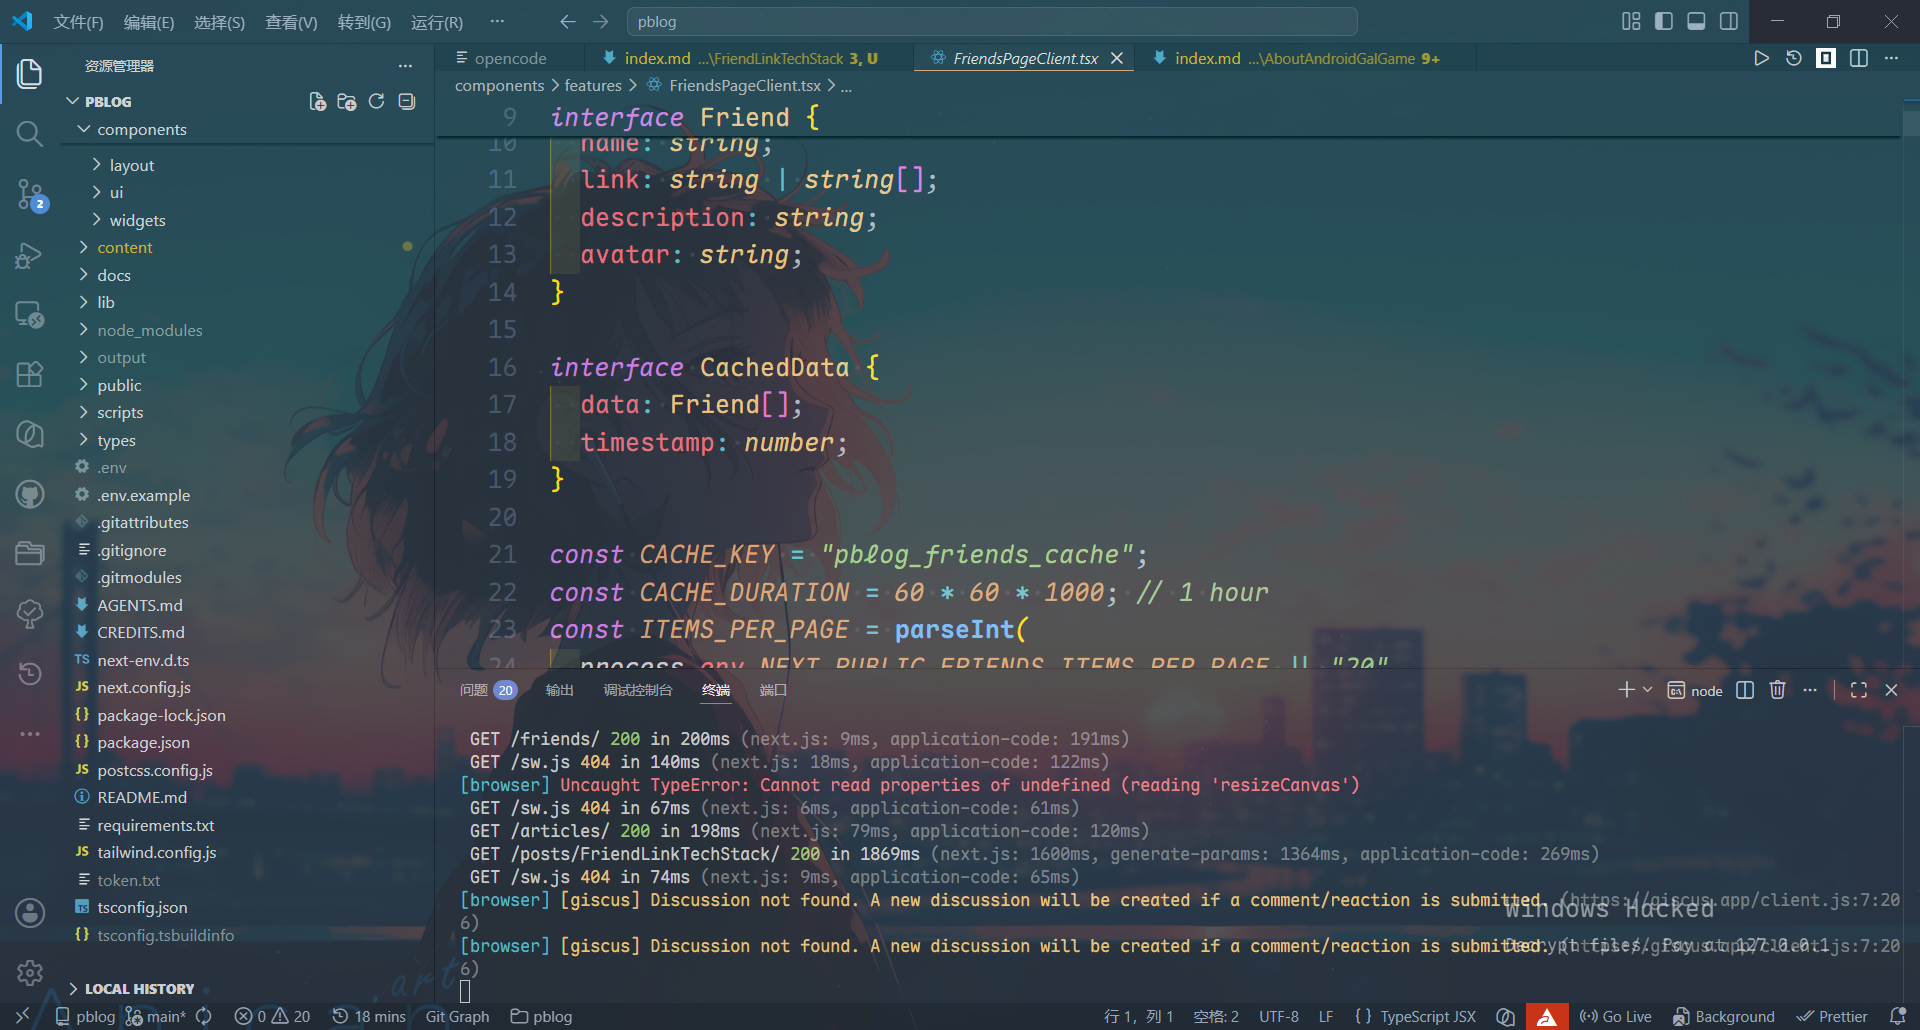1920x1030 pixels.
Task: Open the Manage settings gear
Action: point(30,972)
